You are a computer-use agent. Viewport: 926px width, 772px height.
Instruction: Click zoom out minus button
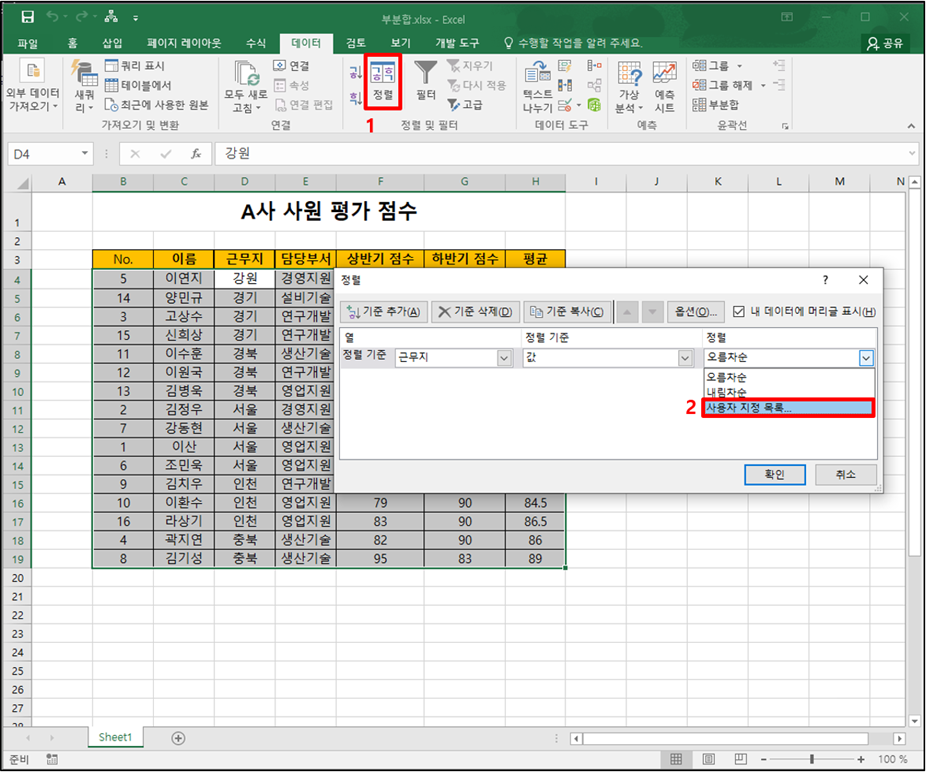(x=764, y=759)
